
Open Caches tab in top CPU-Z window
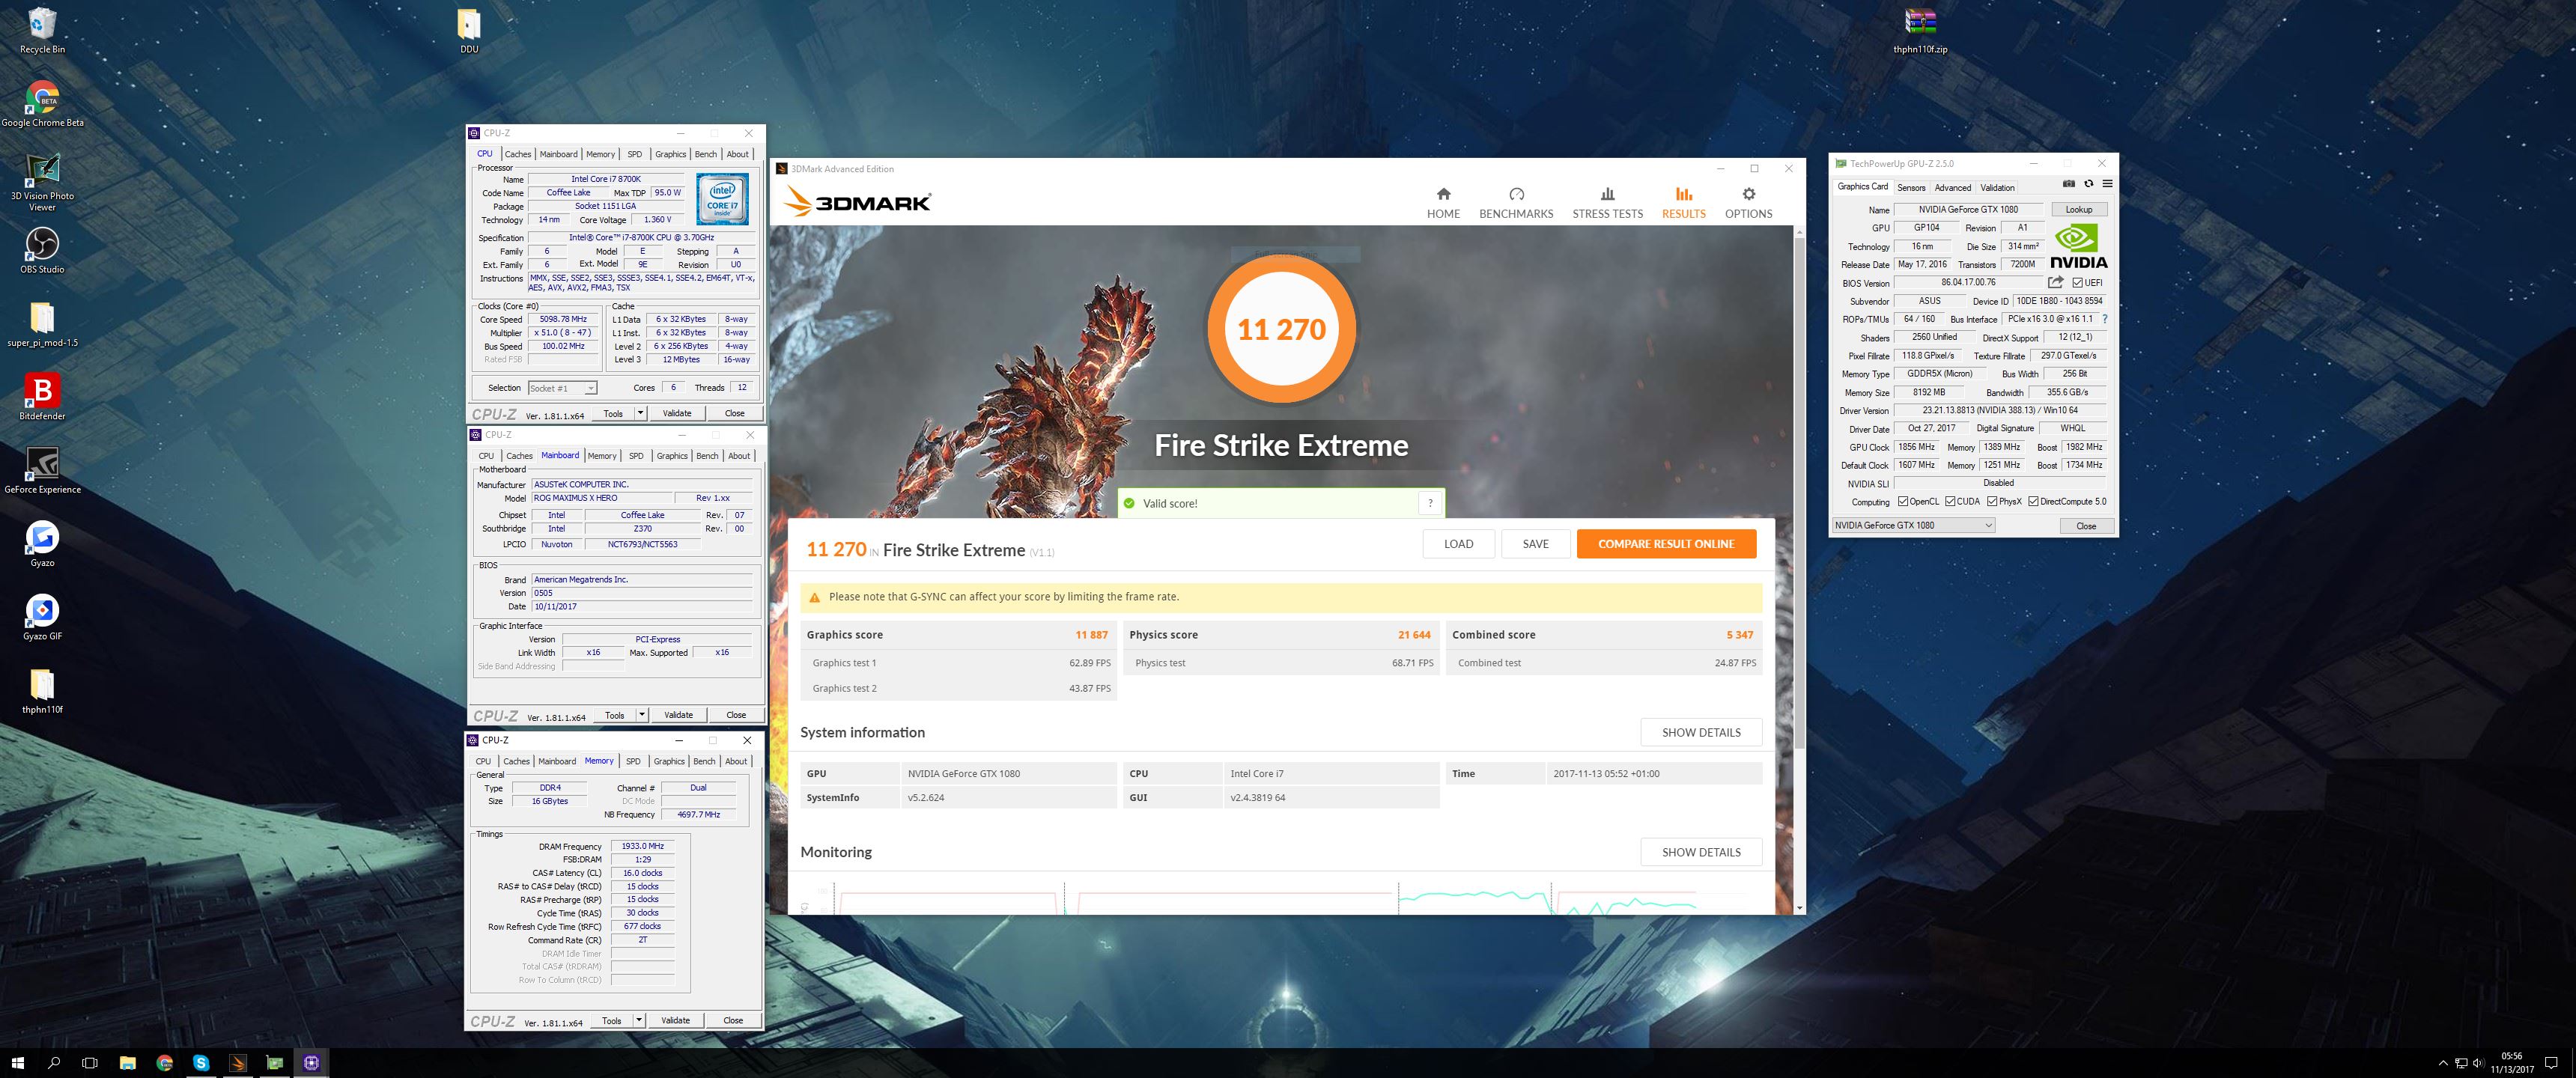[x=517, y=154]
